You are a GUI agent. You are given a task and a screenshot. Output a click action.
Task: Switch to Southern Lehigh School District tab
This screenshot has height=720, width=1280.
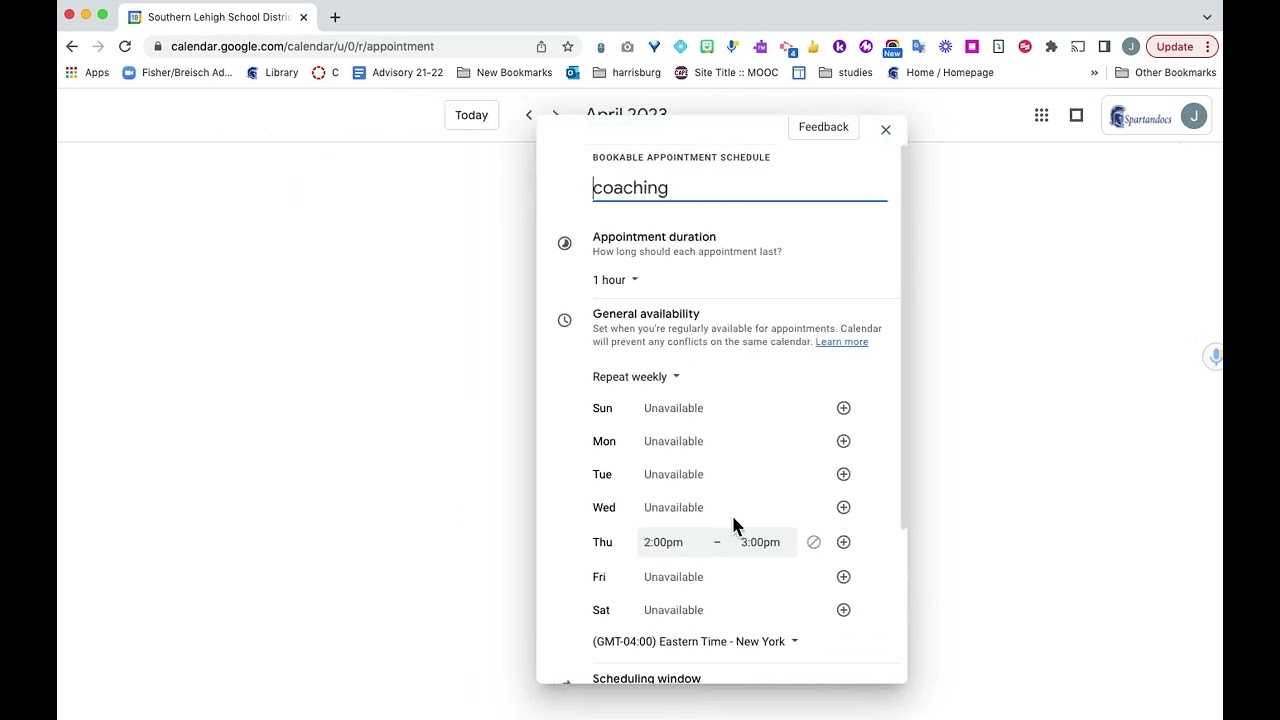218,17
